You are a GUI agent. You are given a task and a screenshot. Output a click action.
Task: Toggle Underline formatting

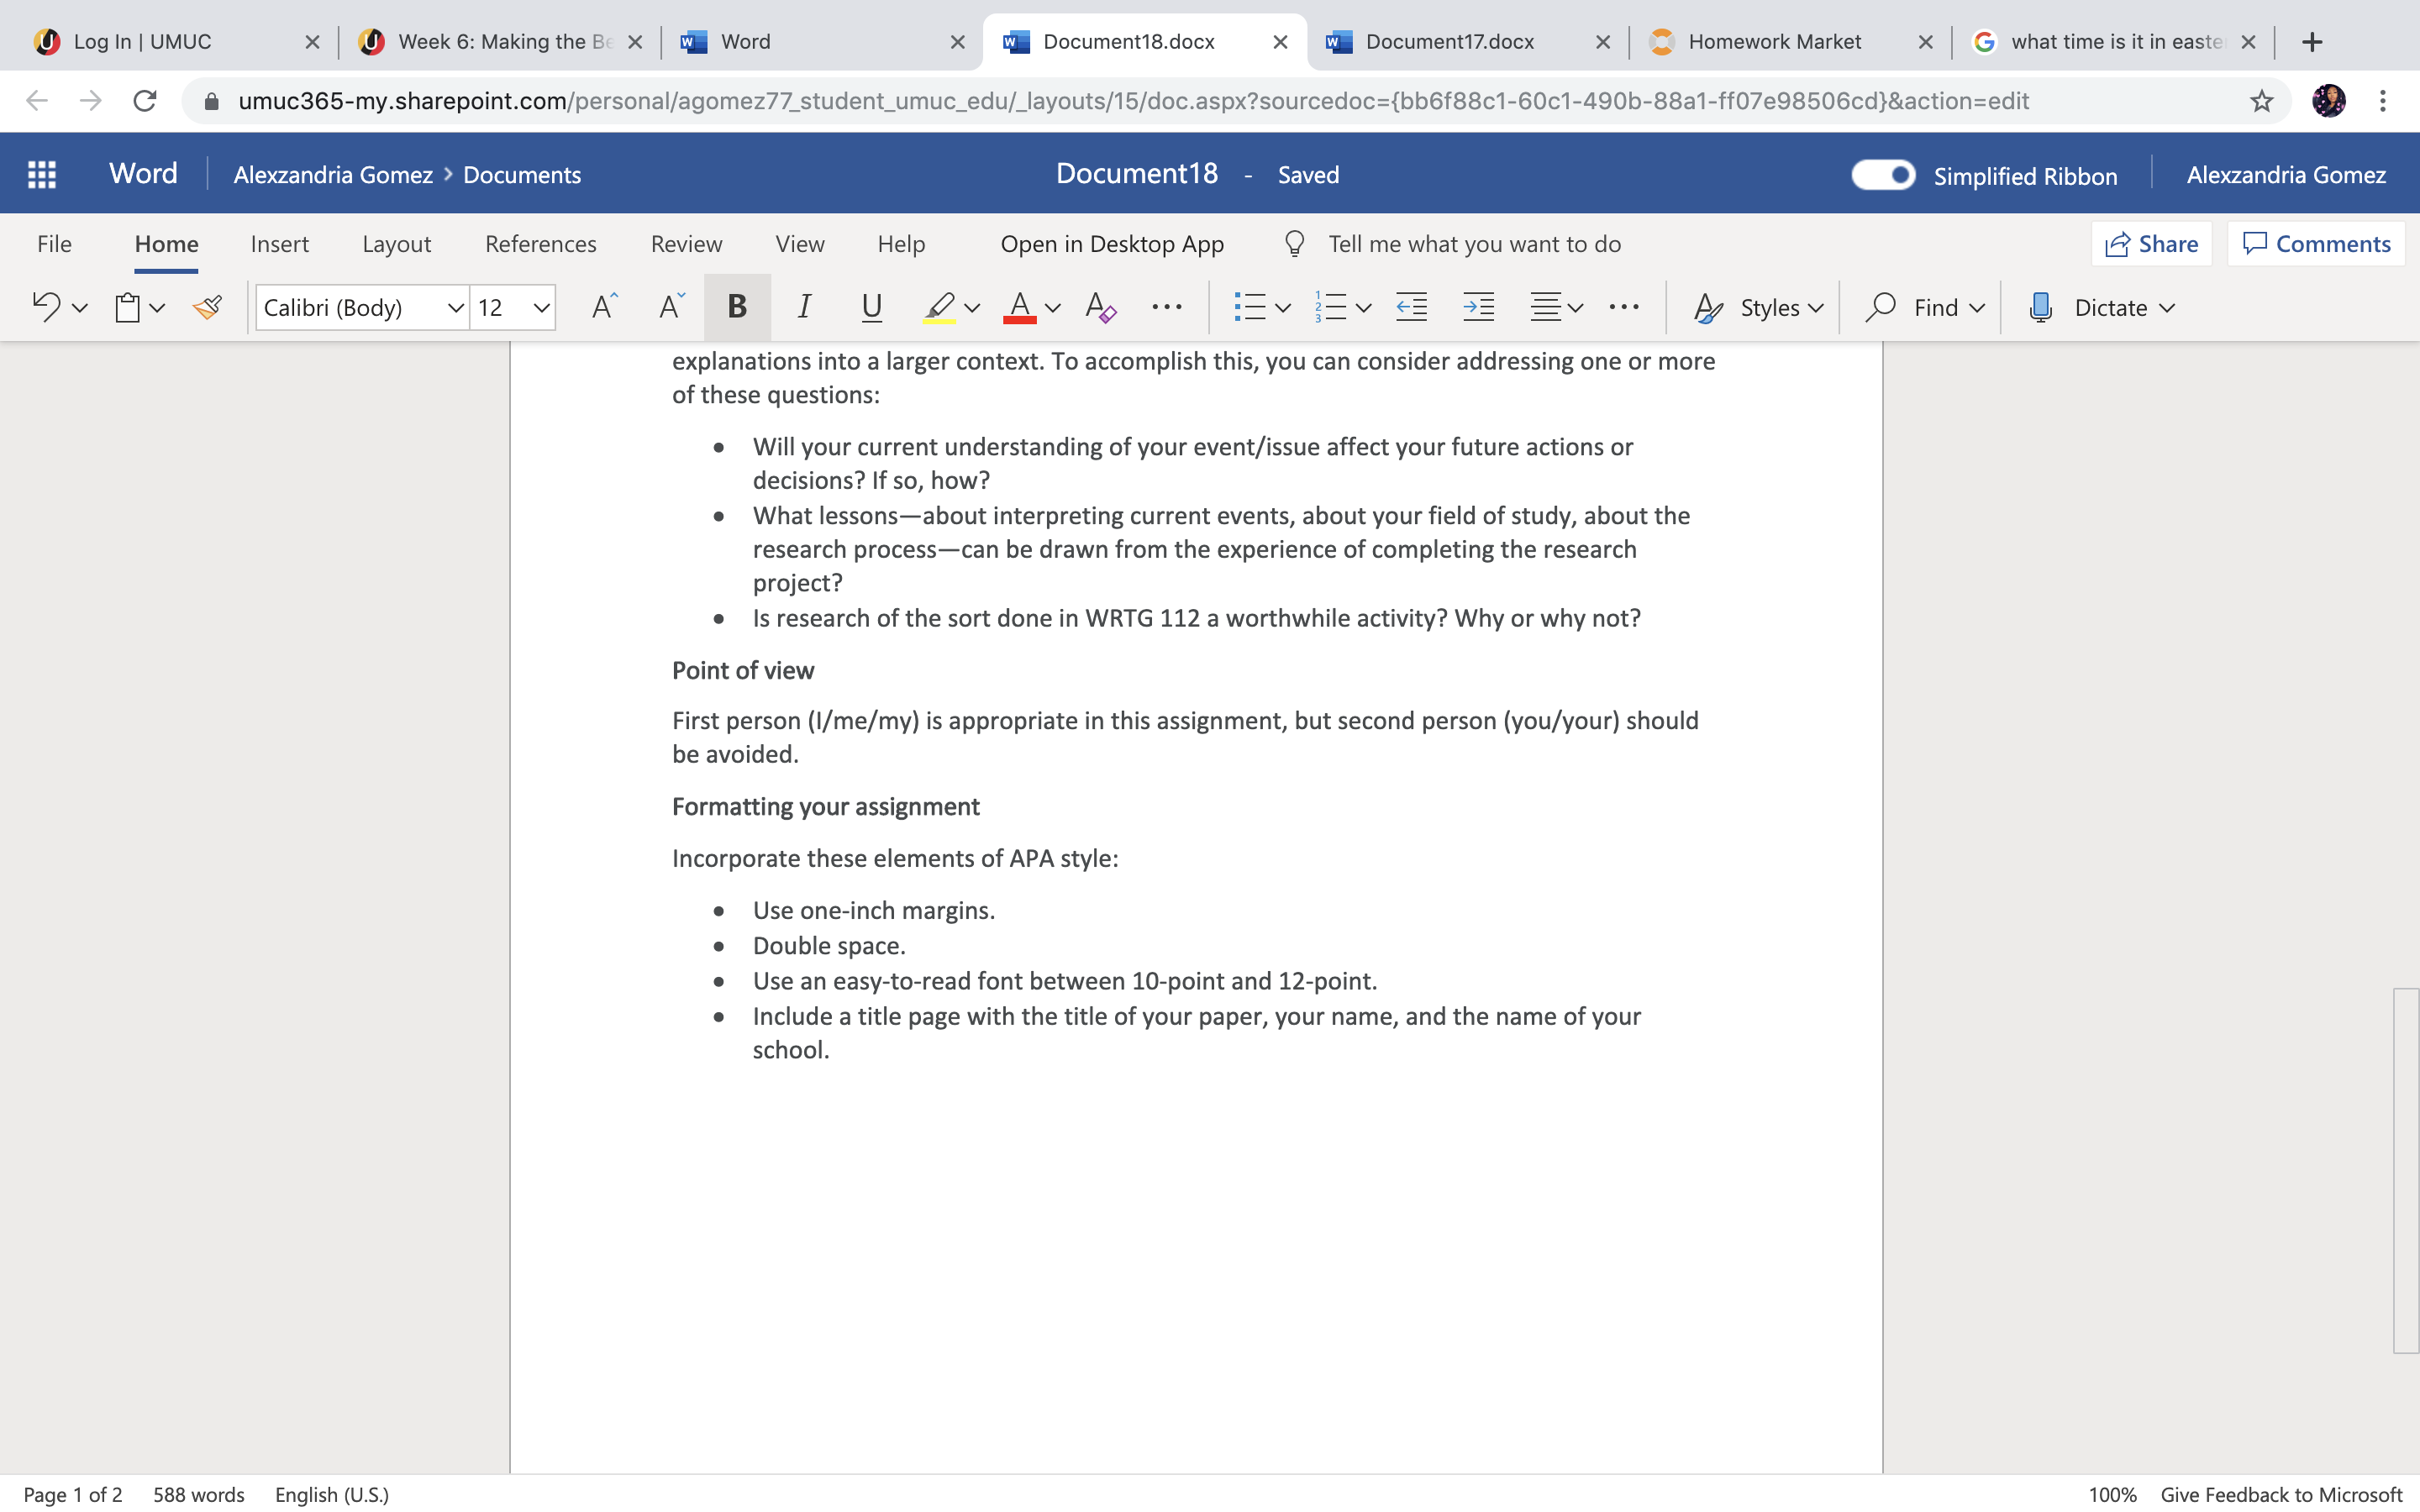[x=871, y=307]
